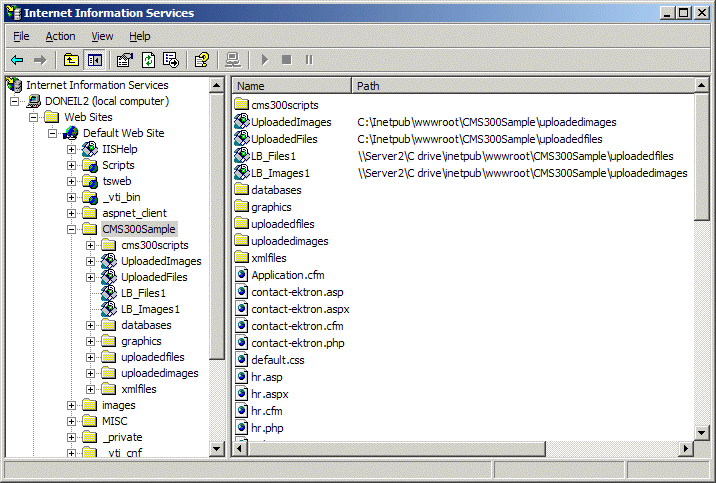Click the Back arrow in the toolbar
Screen dimensions: 716x483
tap(17, 60)
